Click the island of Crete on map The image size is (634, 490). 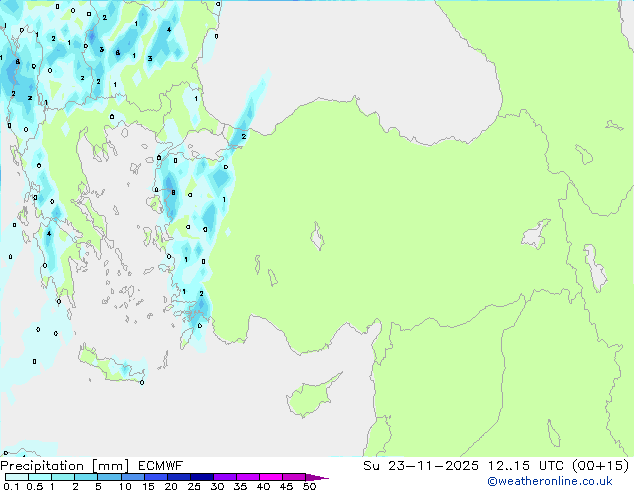tap(113, 367)
